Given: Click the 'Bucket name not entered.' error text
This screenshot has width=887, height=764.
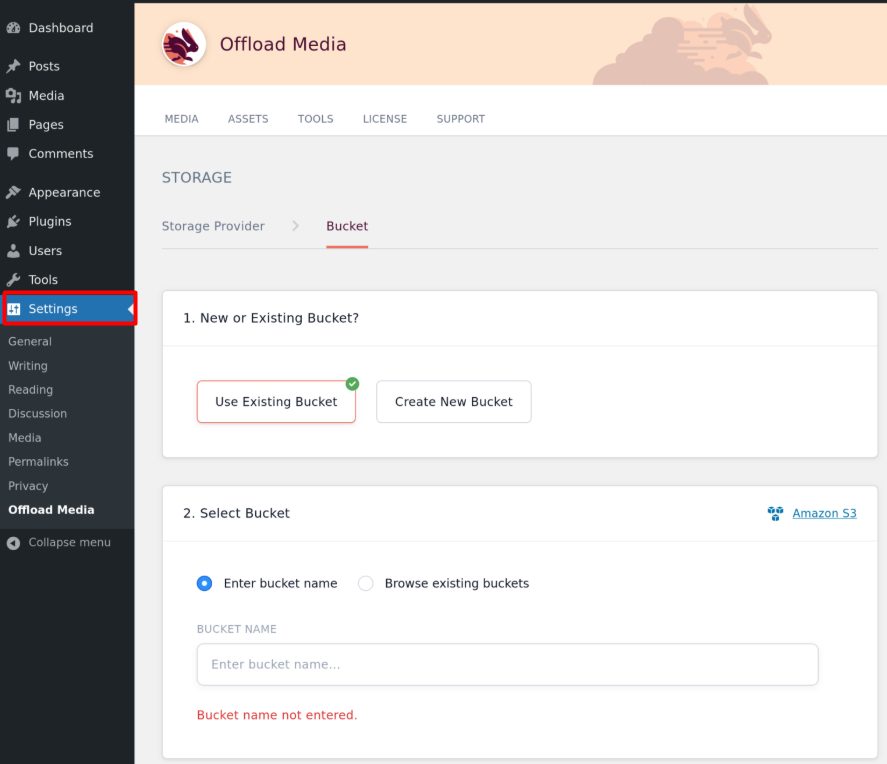Looking at the screenshot, I should click(x=277, y=715).
